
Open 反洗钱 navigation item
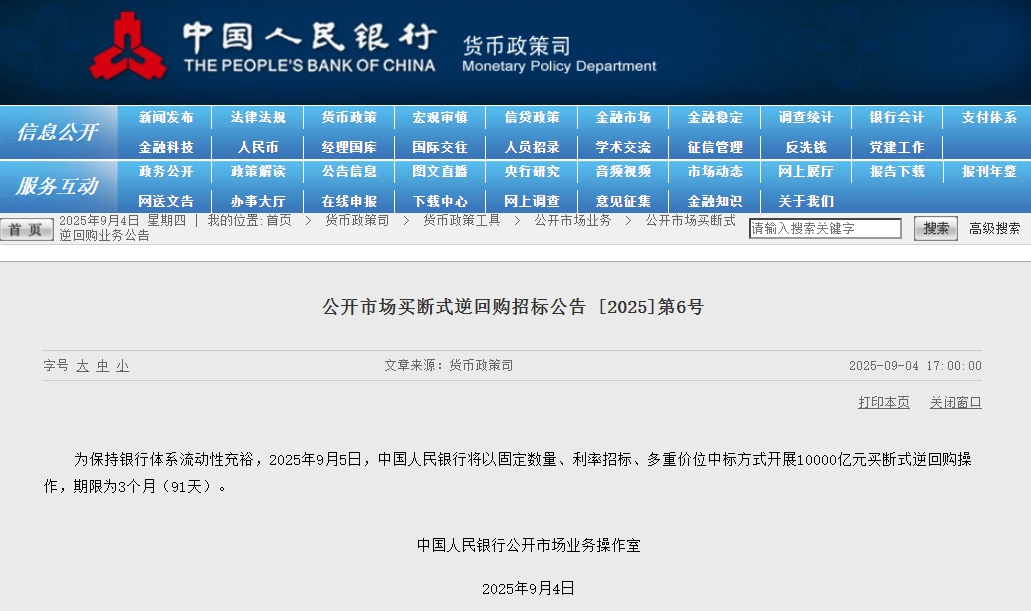tap(806, 147)
